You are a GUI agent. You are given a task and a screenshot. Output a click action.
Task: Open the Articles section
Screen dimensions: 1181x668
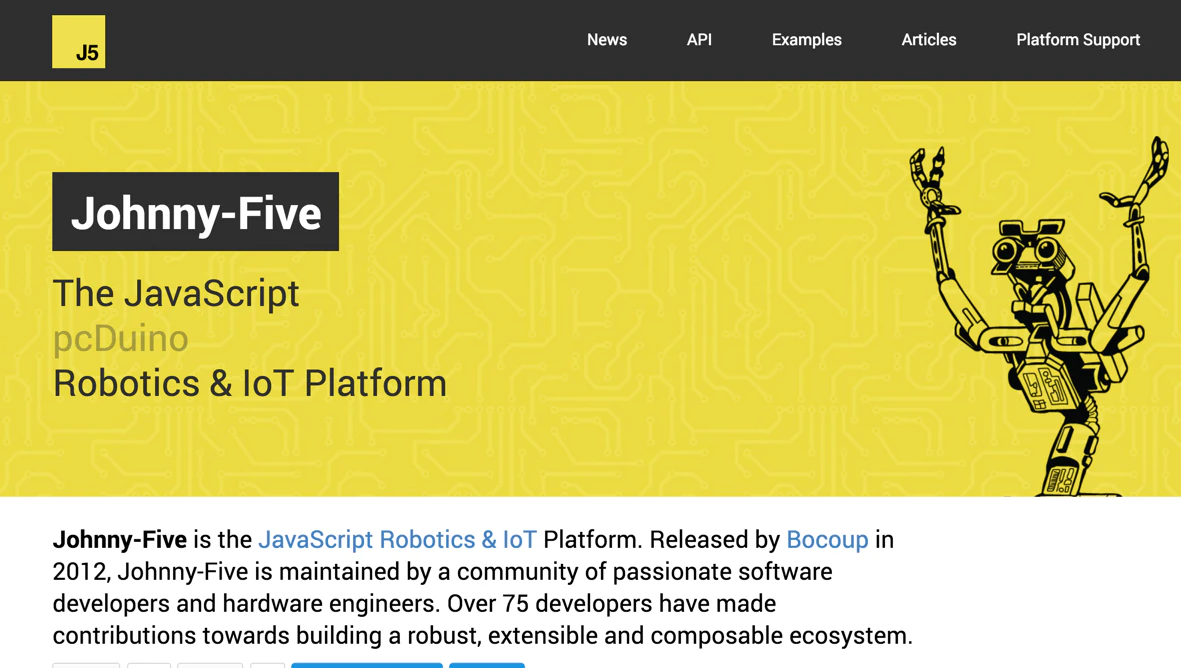pos(929,40)
